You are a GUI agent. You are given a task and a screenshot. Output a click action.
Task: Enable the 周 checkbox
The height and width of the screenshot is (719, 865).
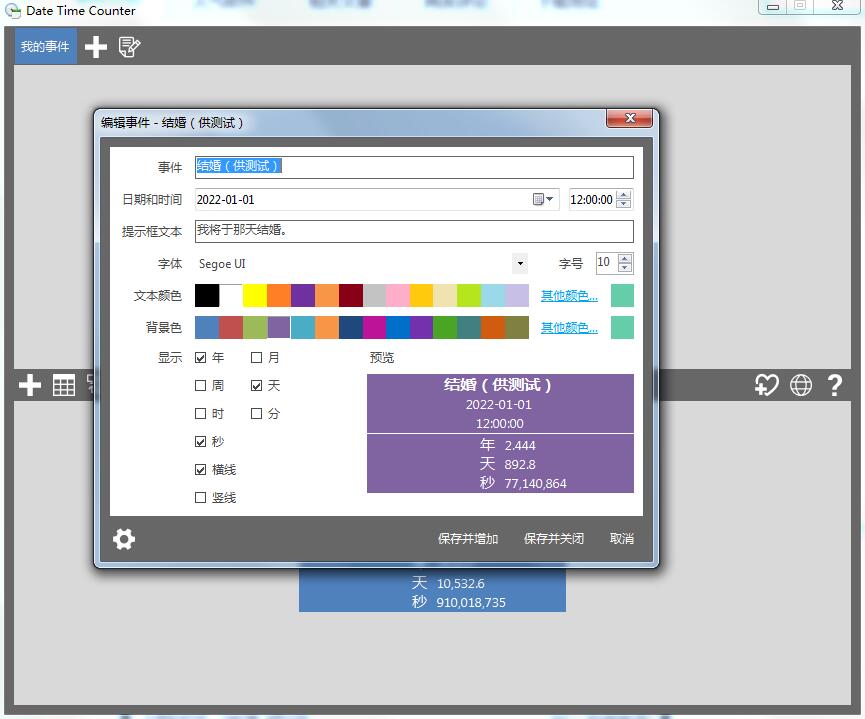[x=201, y=386]
